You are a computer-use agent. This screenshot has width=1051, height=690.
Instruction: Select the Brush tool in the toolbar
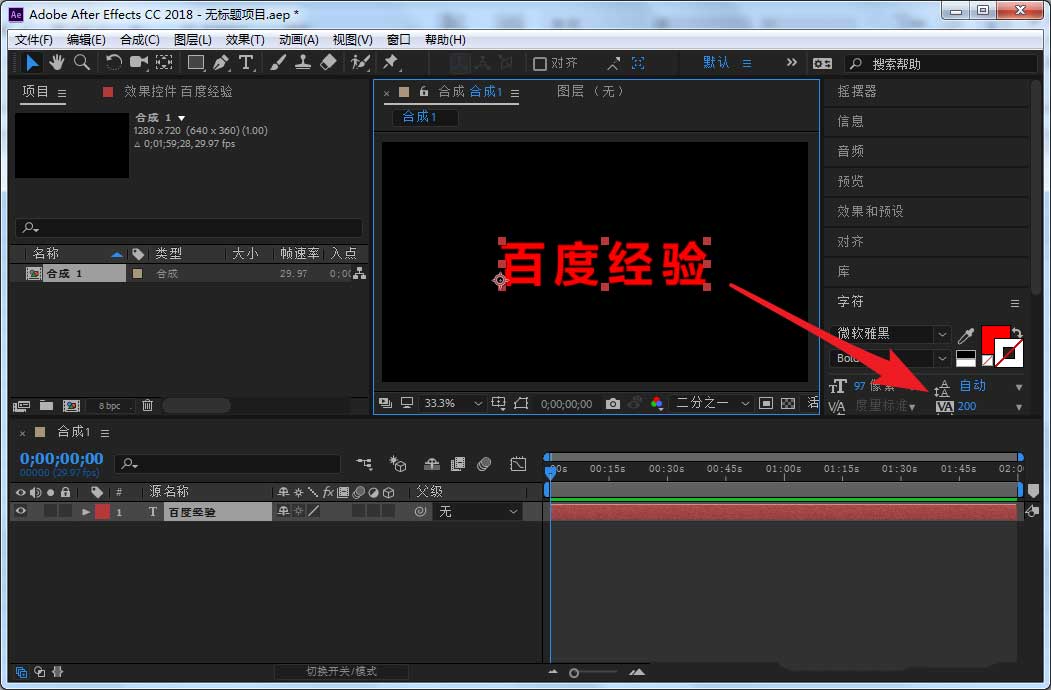(x=277, y=62)
